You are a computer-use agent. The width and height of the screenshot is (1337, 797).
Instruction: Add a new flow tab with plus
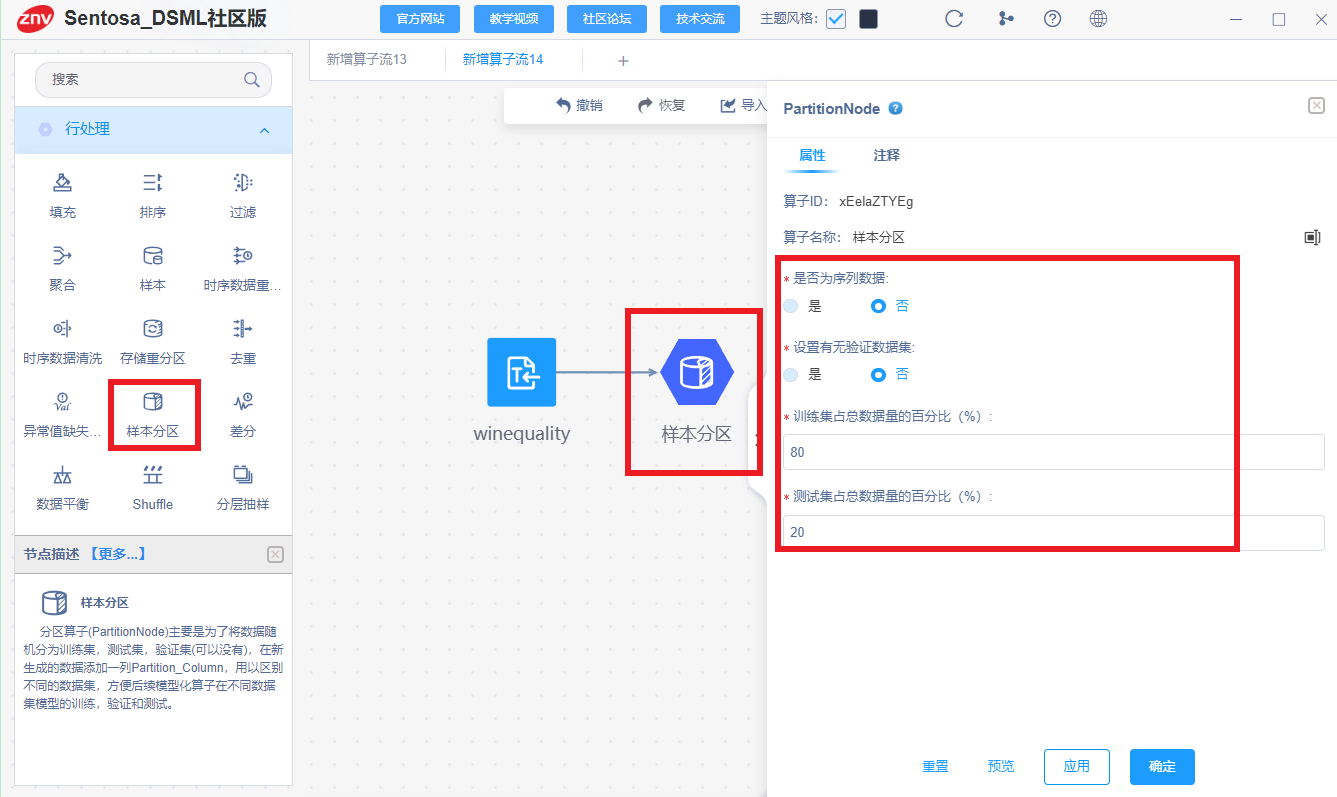(x=623, y=61)
